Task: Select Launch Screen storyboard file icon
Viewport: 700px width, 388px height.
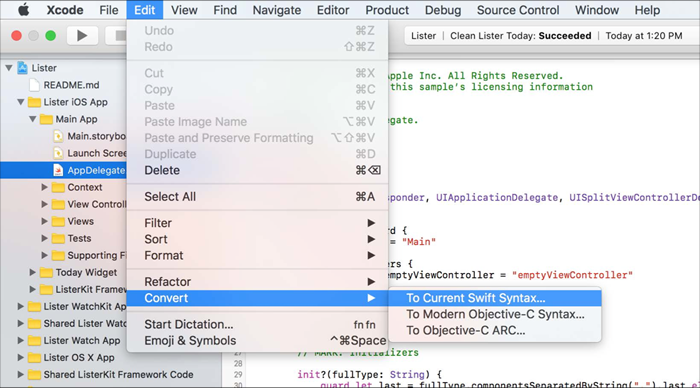Action: point(58,153)
